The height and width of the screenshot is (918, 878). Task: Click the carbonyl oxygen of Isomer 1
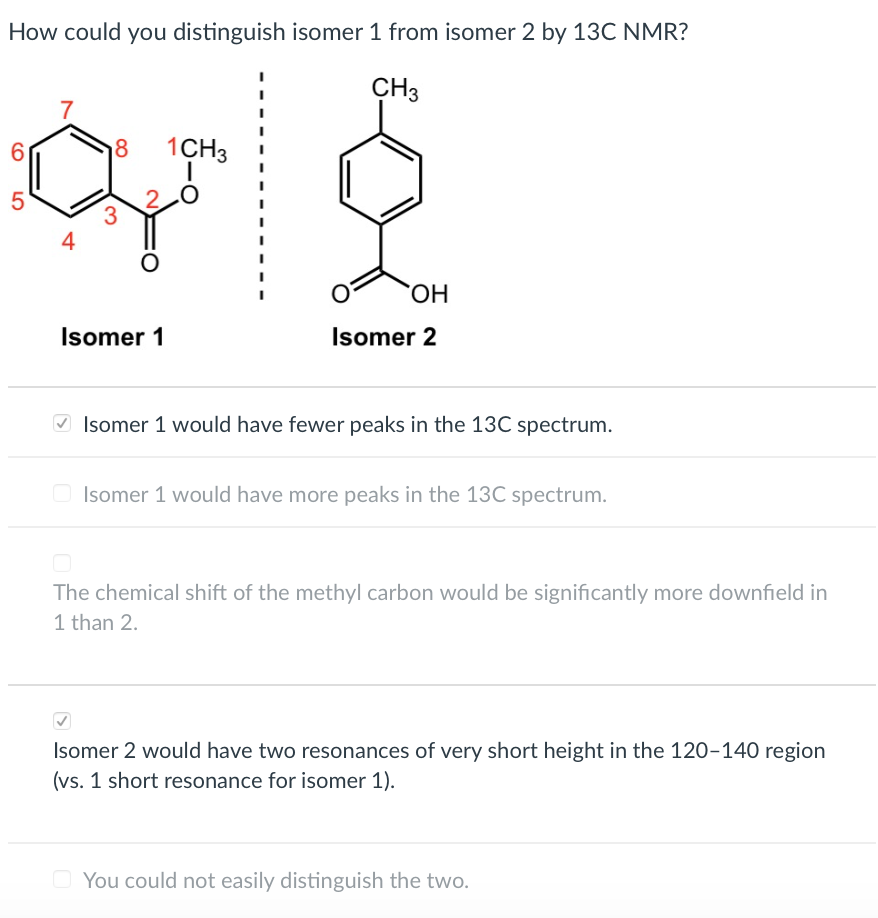point(150,264)
